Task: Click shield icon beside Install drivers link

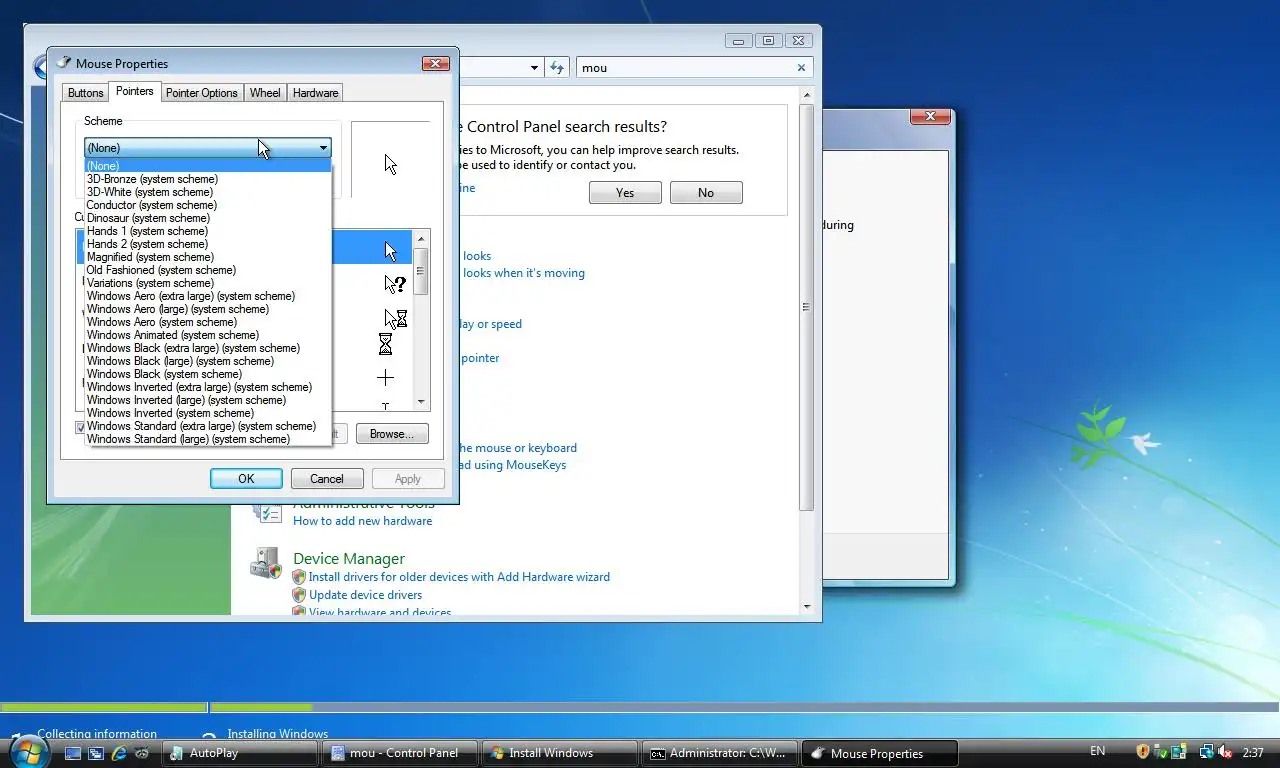Action: (298, 577)
